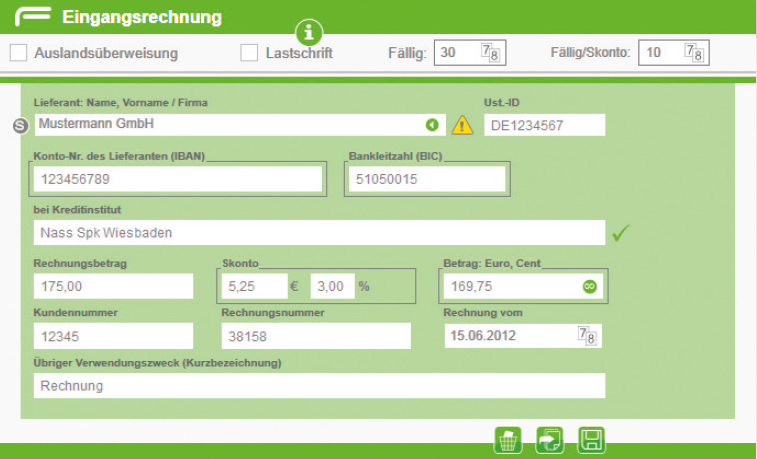757x459 pixels.
Task: Open the Fällig/Skonto calendar picker
Action: click(693, 52)
